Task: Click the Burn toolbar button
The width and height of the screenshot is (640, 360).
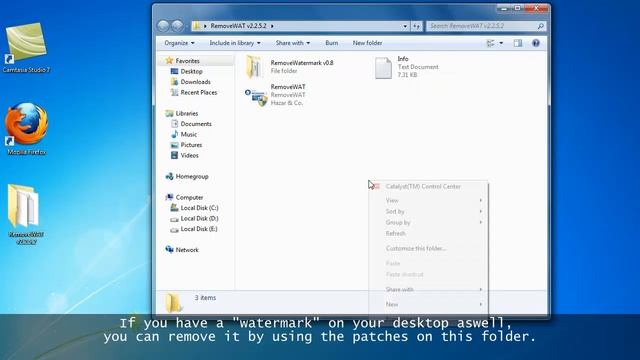Action: pyautogui.click(x=331, y=43)
